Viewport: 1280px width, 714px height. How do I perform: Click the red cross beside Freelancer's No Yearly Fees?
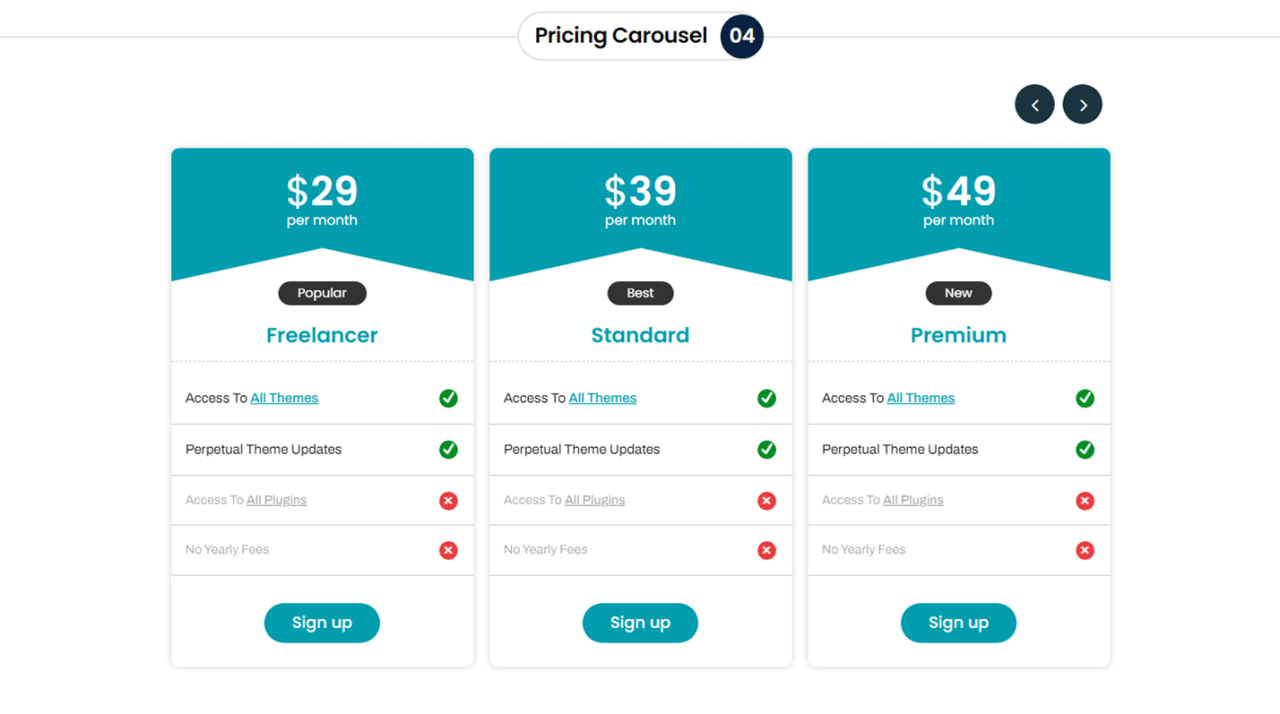pos(448,550)
